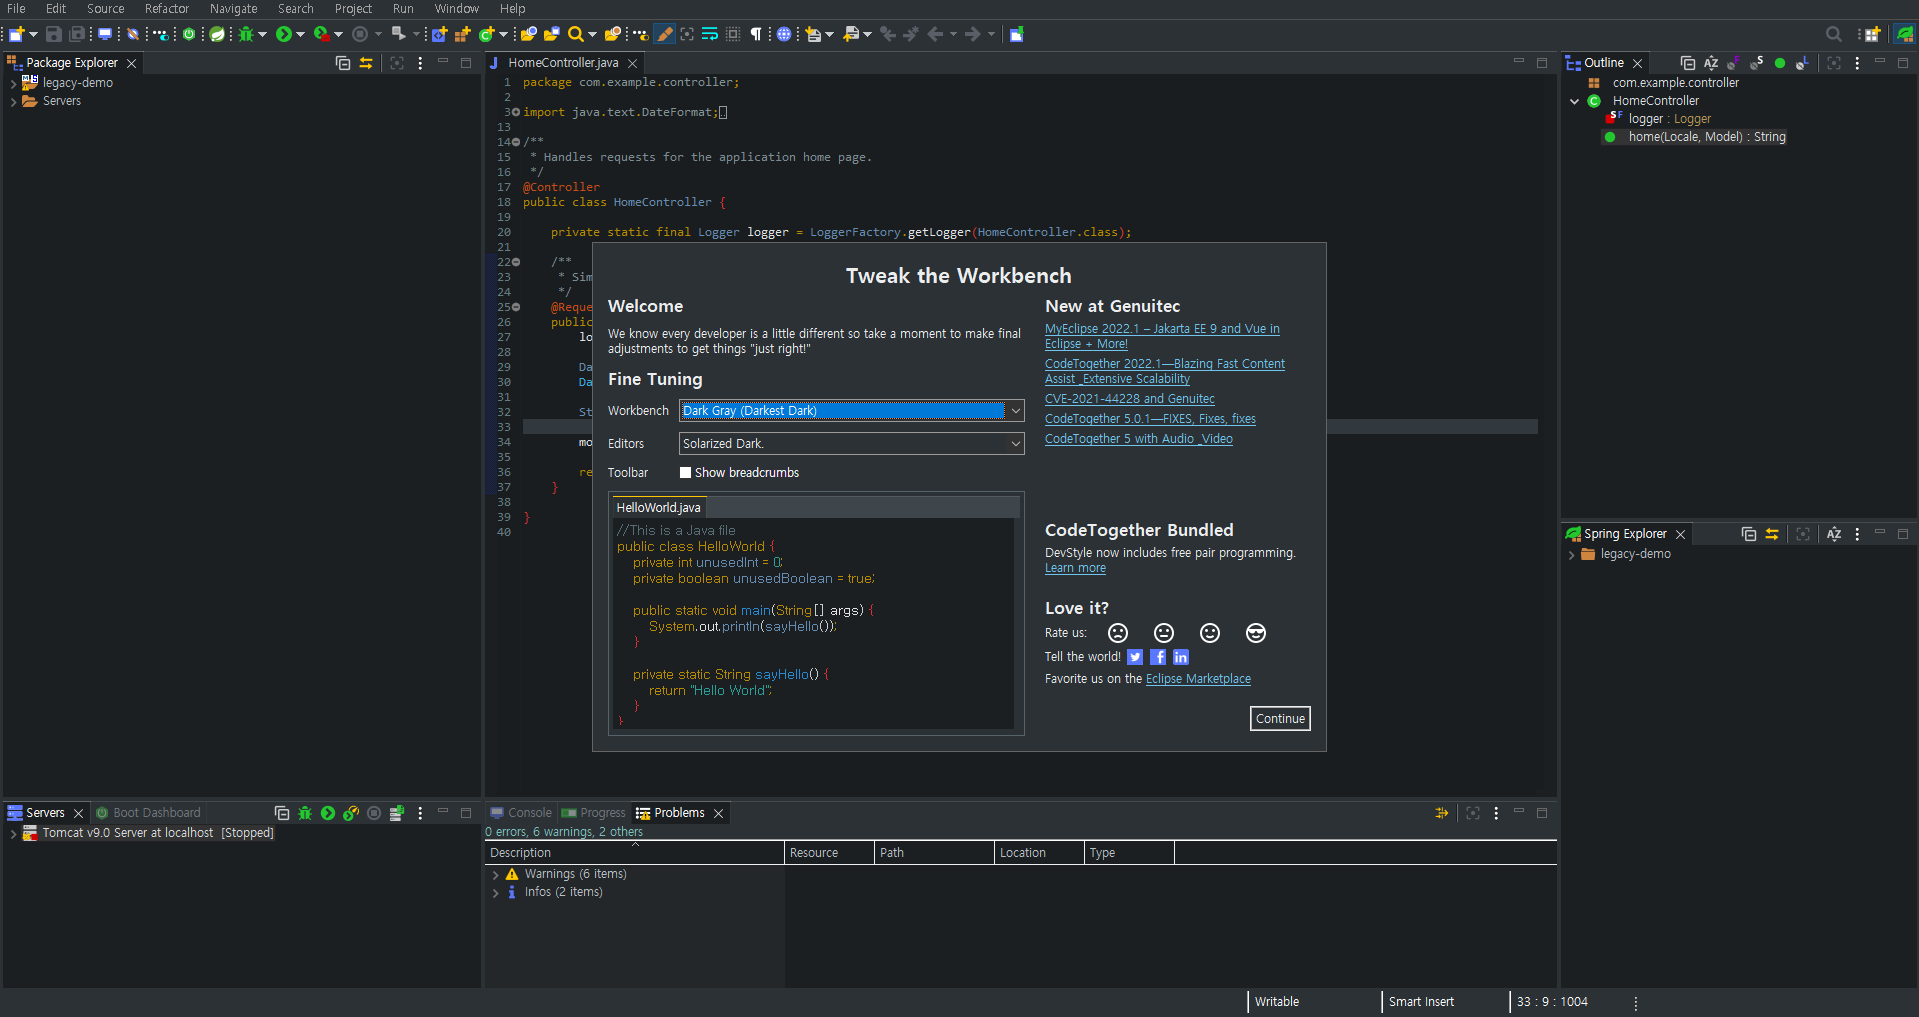Toggle Link with Editor in Package Explorer

point(366,63)
